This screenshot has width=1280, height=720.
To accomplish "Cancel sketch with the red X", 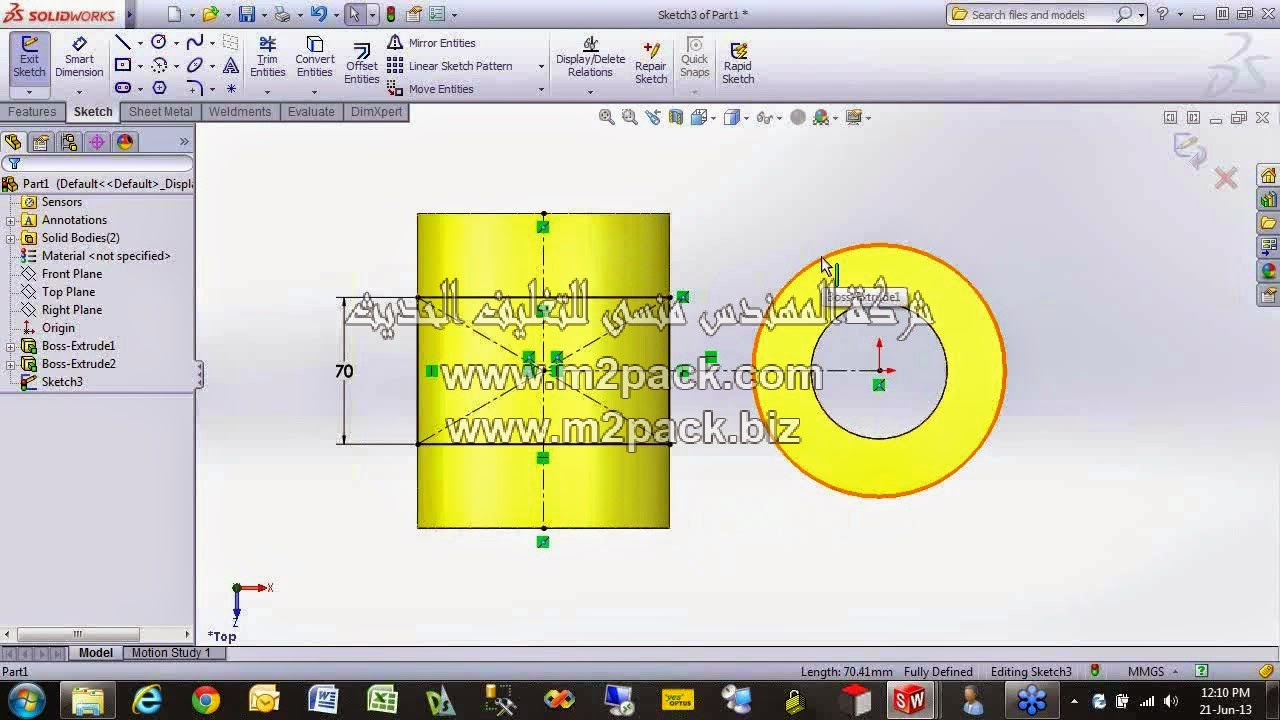I will tap(1226, 179).
